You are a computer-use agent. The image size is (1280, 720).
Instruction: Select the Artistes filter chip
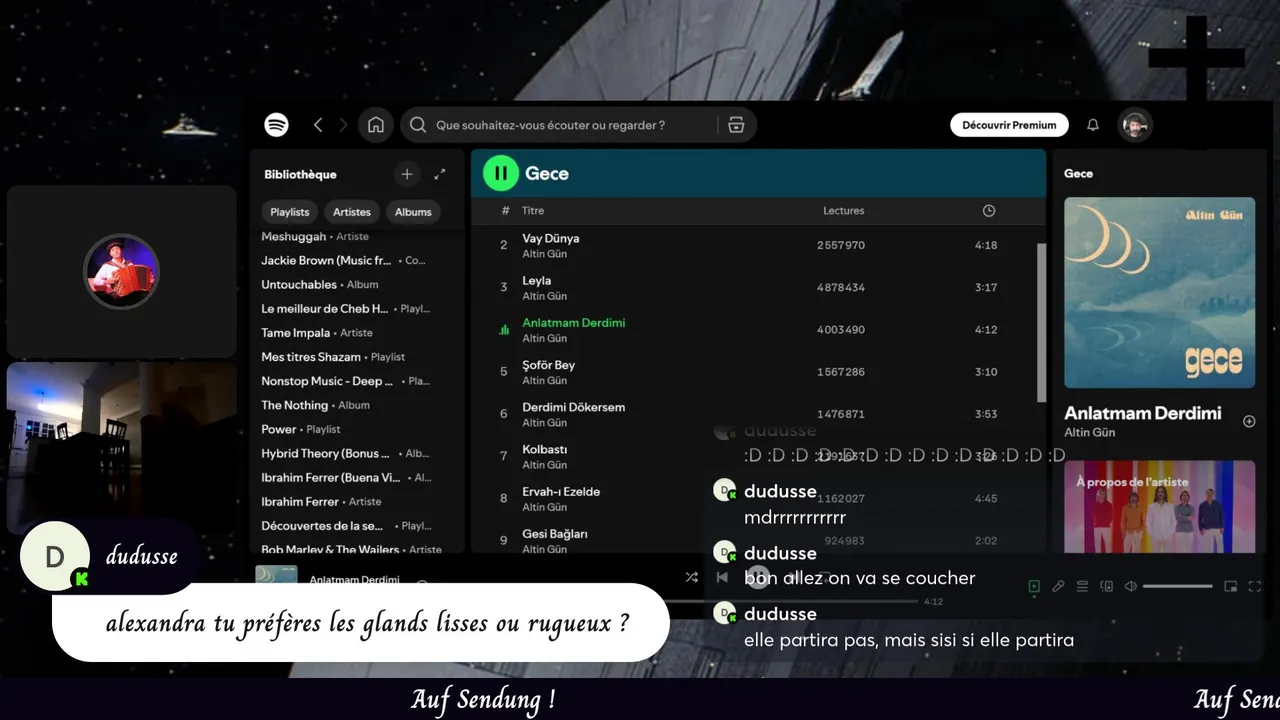[x=352, y=212]
